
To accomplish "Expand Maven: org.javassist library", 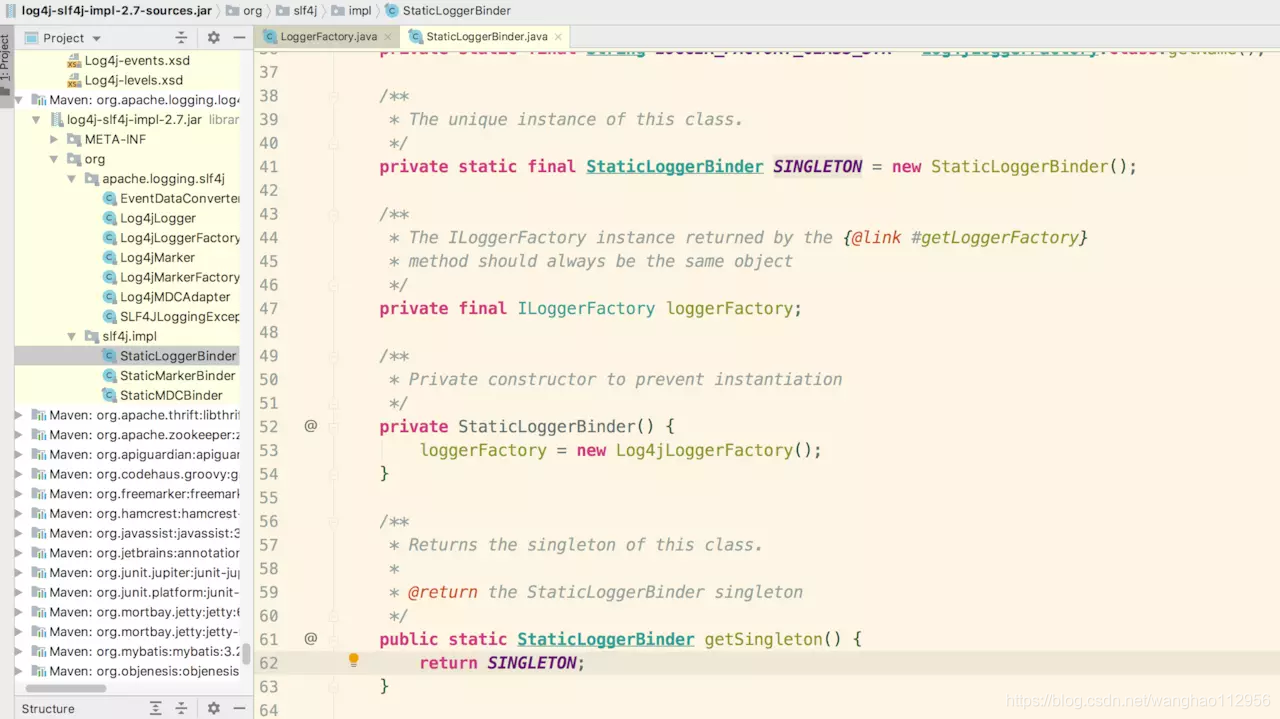I will tap(20, 533).
